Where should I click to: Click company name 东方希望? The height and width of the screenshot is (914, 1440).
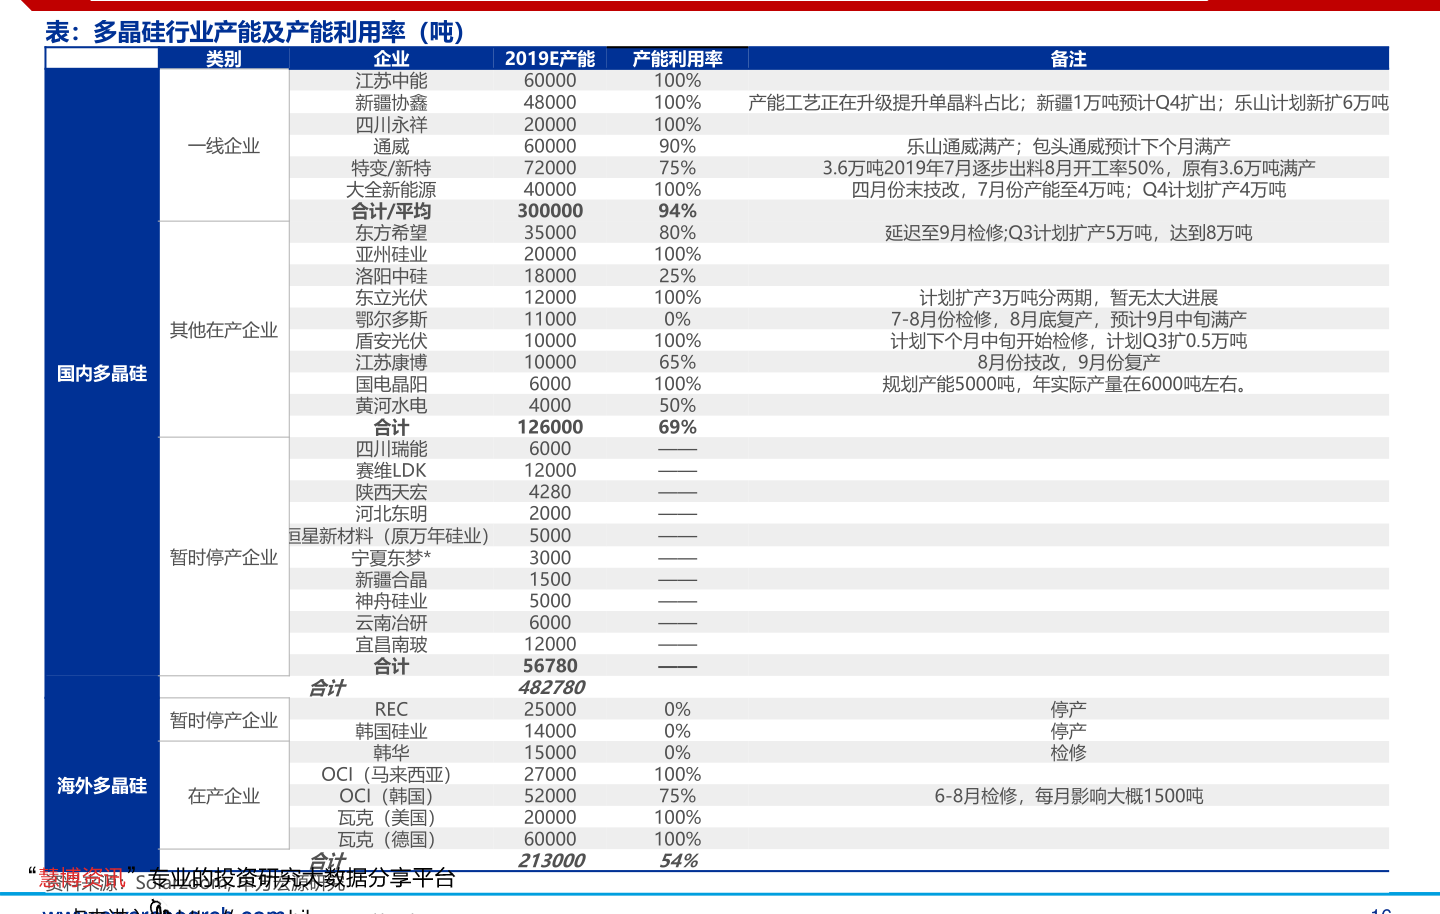point(391,233)
